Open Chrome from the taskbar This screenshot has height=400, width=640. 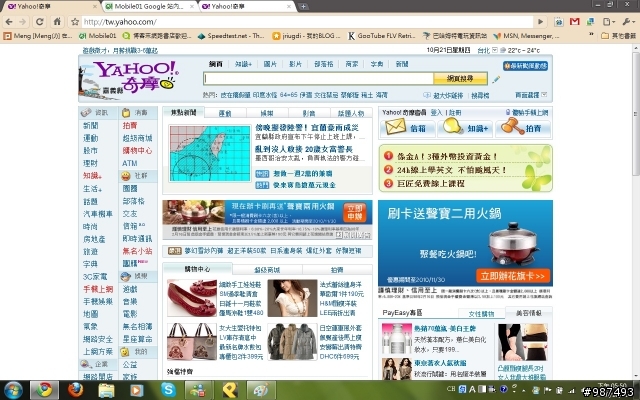44,390
